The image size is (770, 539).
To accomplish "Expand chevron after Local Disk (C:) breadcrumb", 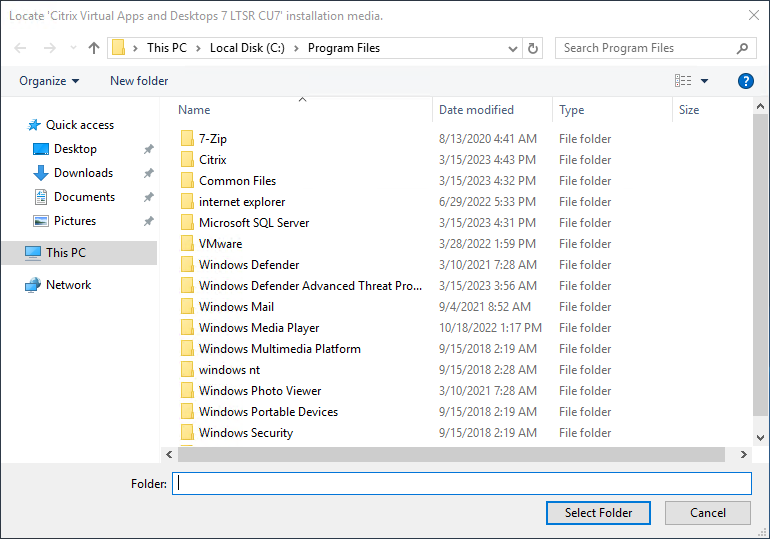I will click(297, 48).
